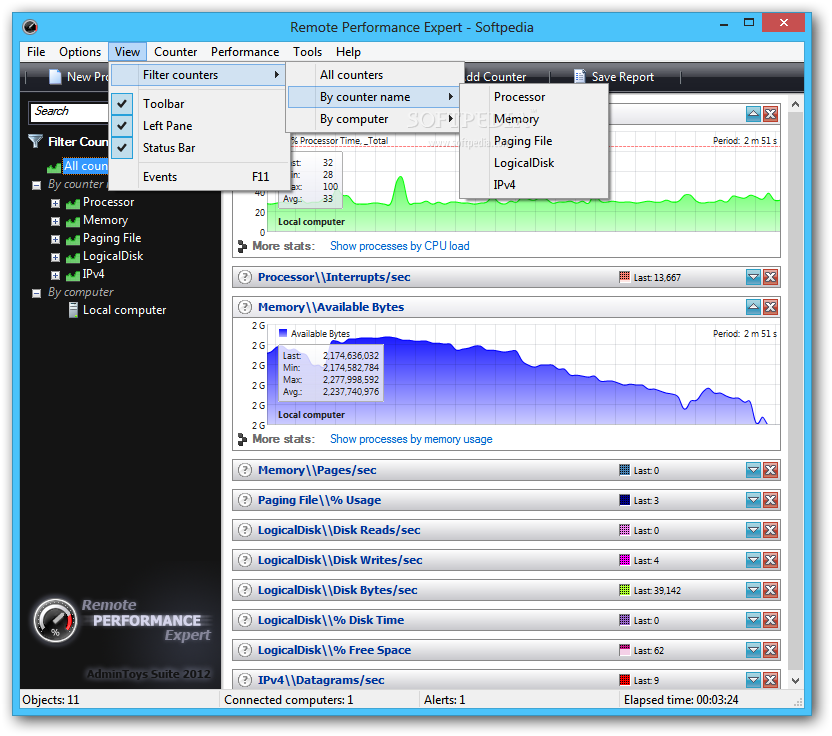Viewport: 832px width, 736px height.
Task: Choose Events F11 in View menu
Action: (199, 177)
